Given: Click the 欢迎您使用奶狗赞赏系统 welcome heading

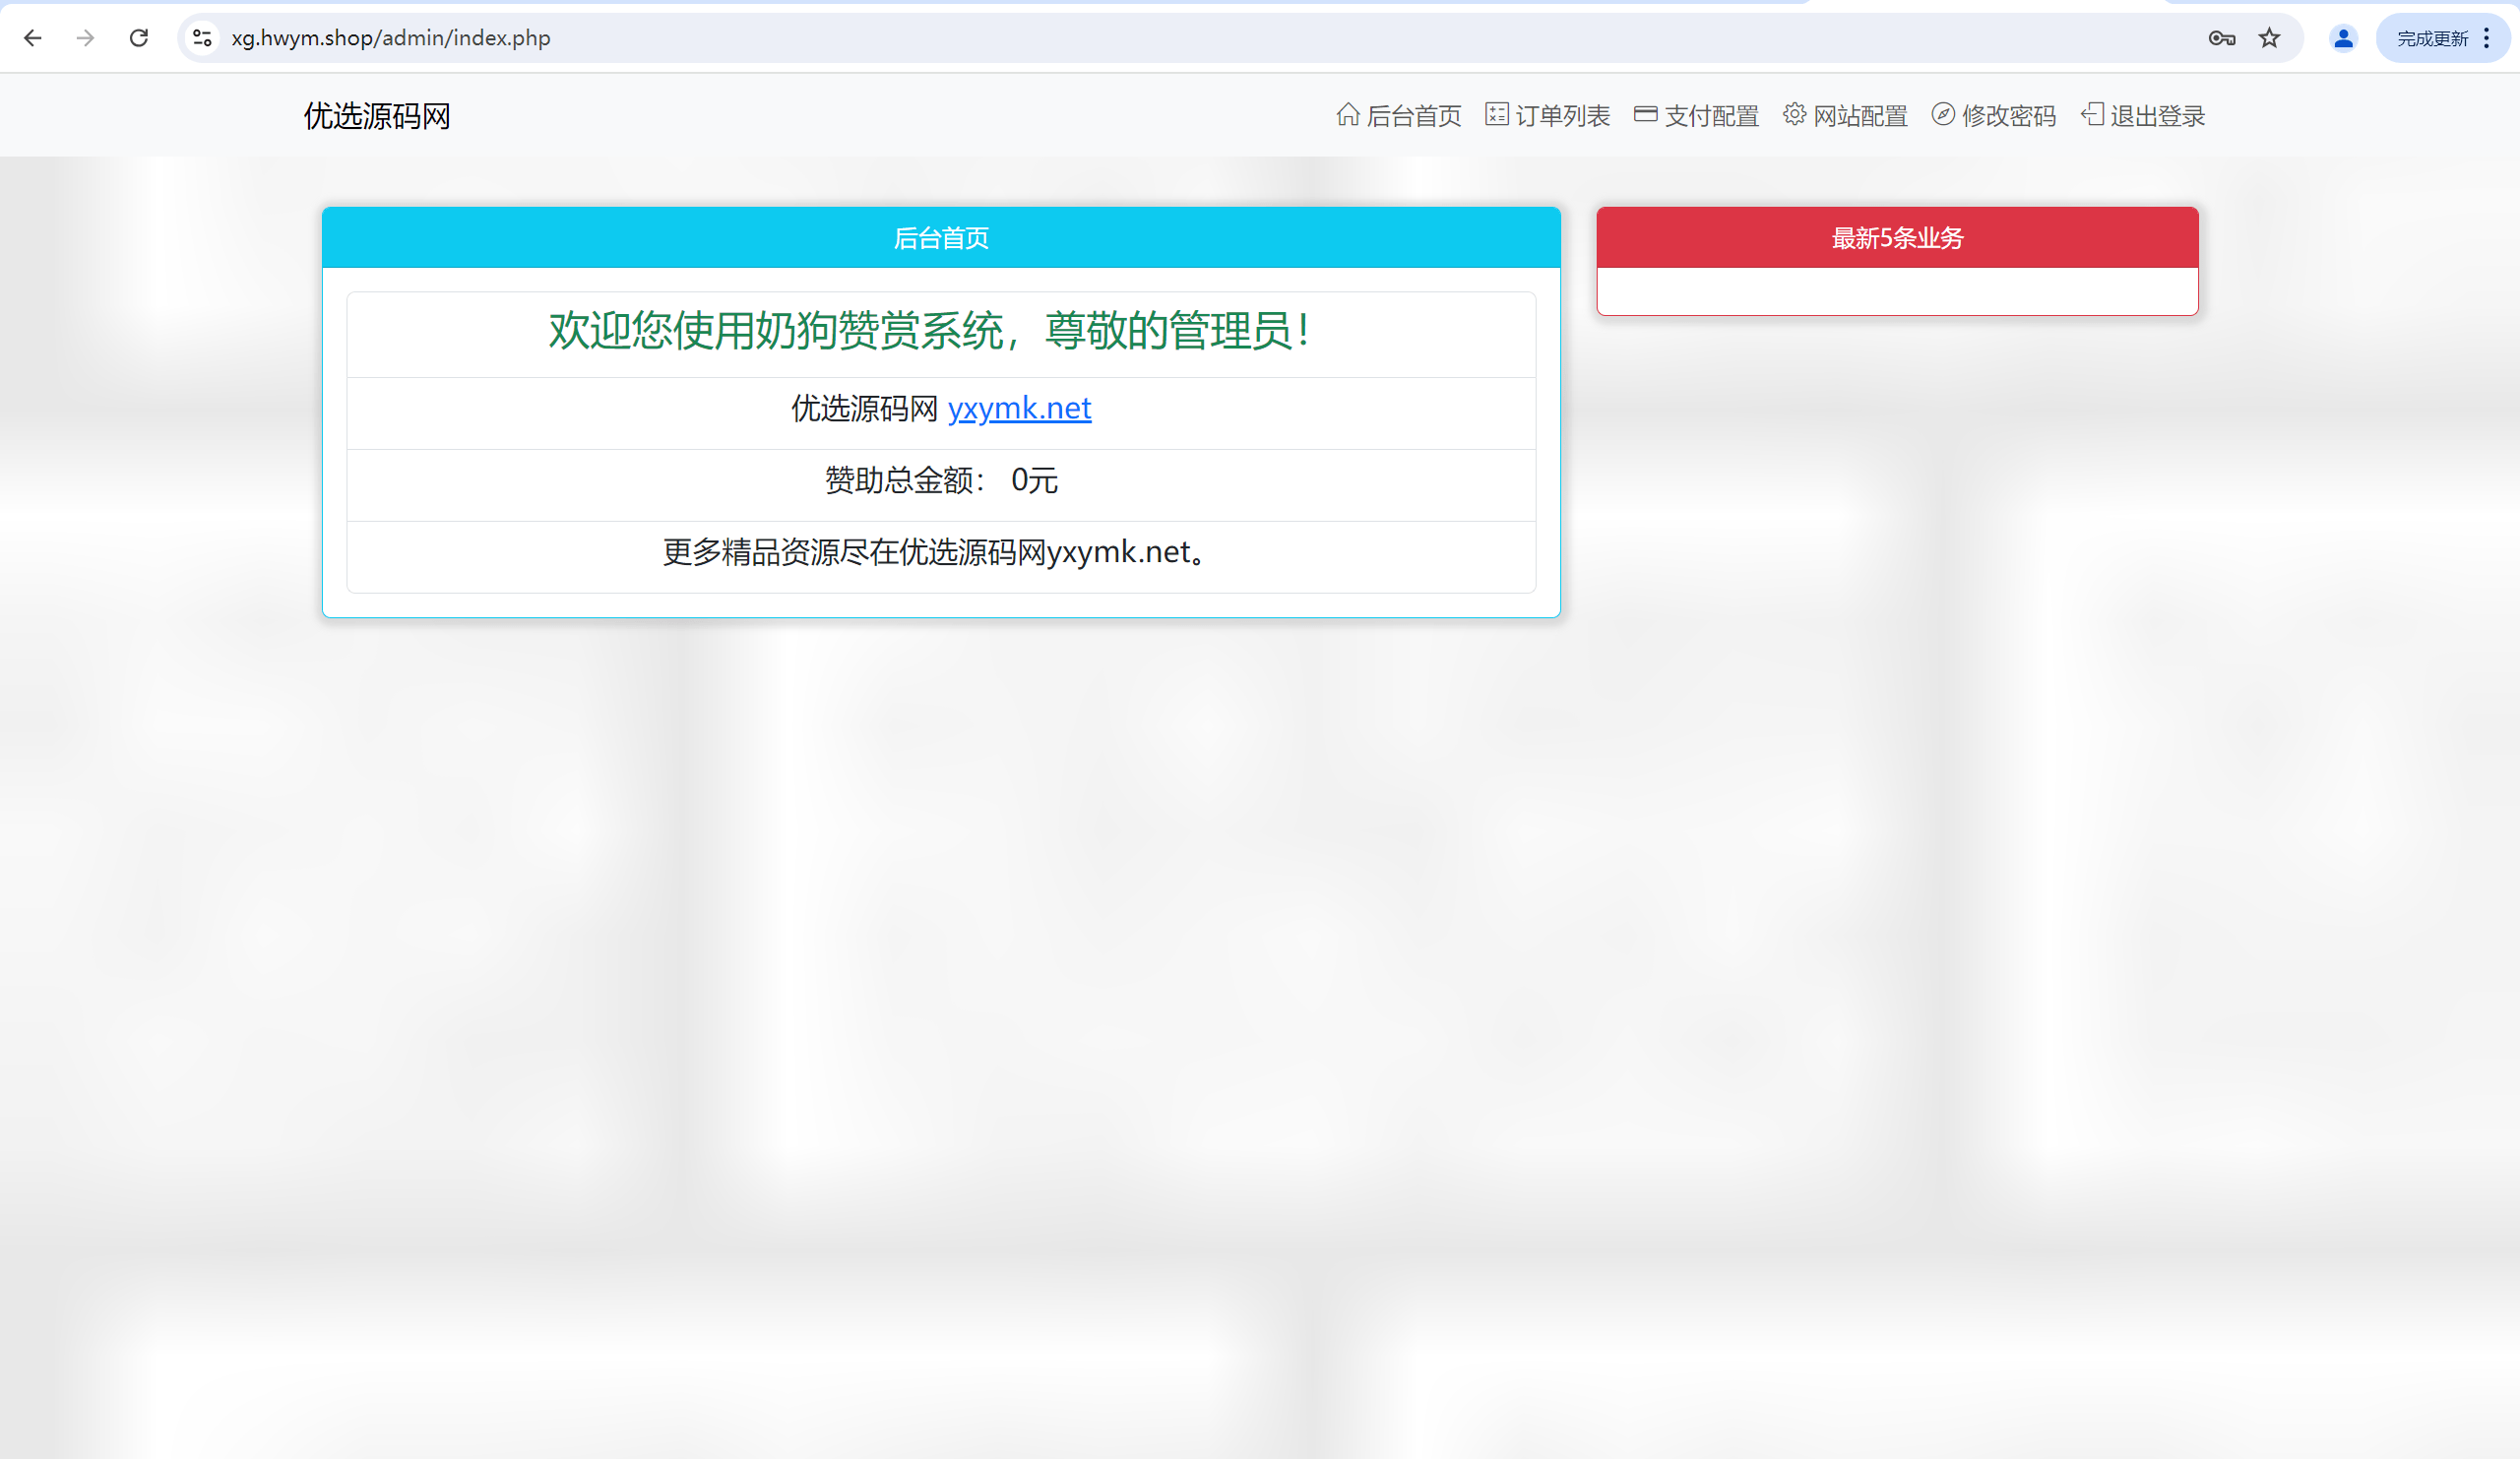Looking at the screenshot, I should click(930, 331).
